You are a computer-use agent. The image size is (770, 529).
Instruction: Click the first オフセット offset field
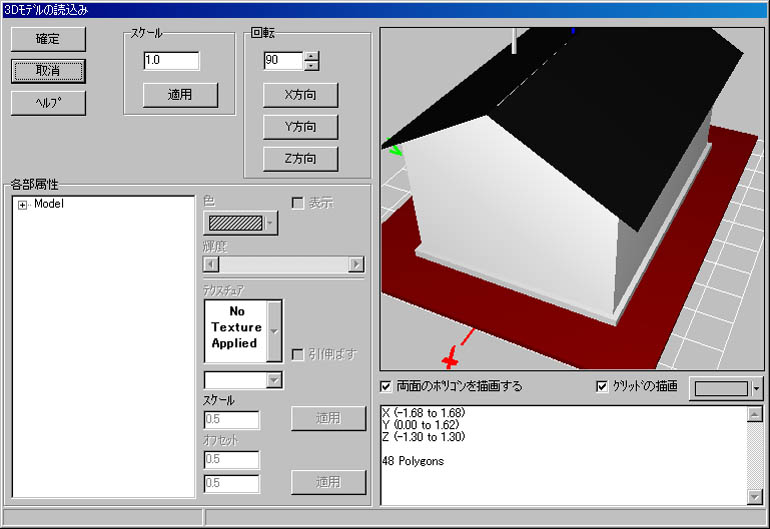click(231, 459)
